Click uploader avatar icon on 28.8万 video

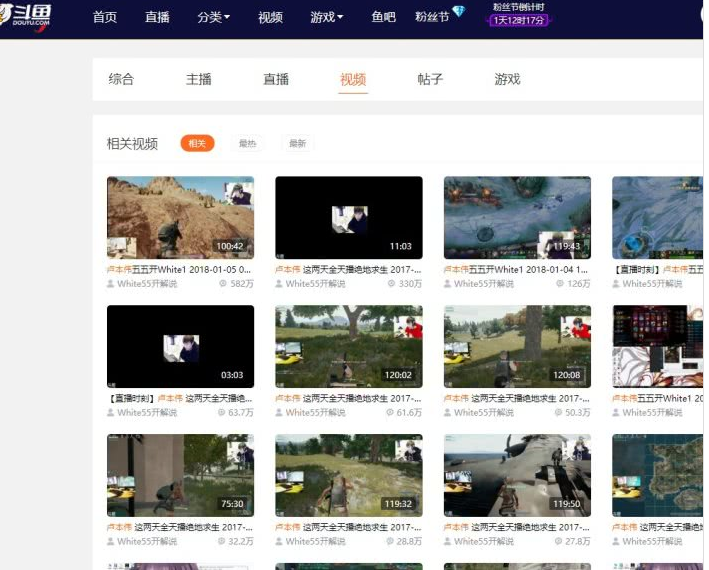point(279,542)
